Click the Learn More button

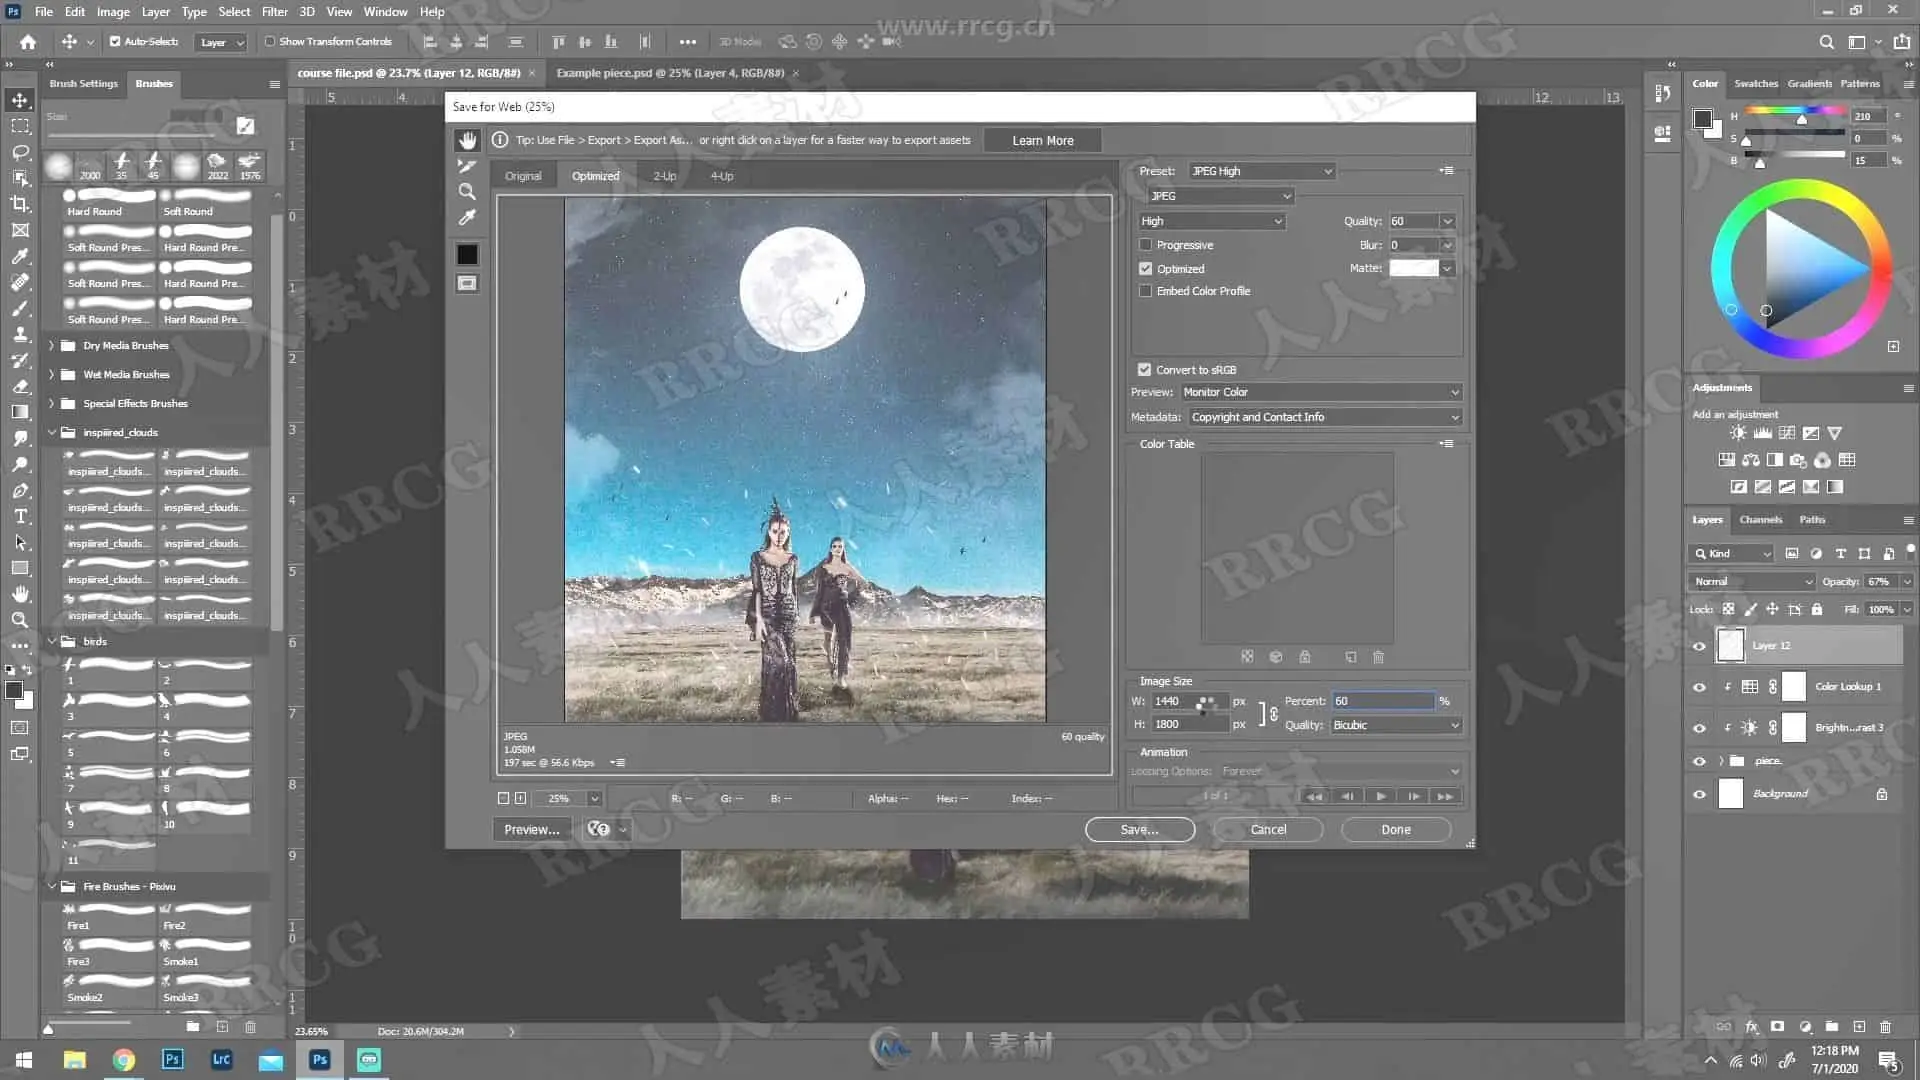click(x=1042, y=141)
